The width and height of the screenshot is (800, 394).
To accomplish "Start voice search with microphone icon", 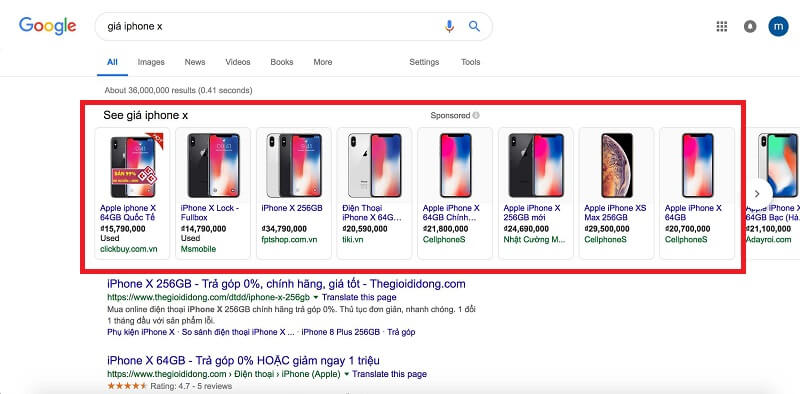I will [449, 26].
